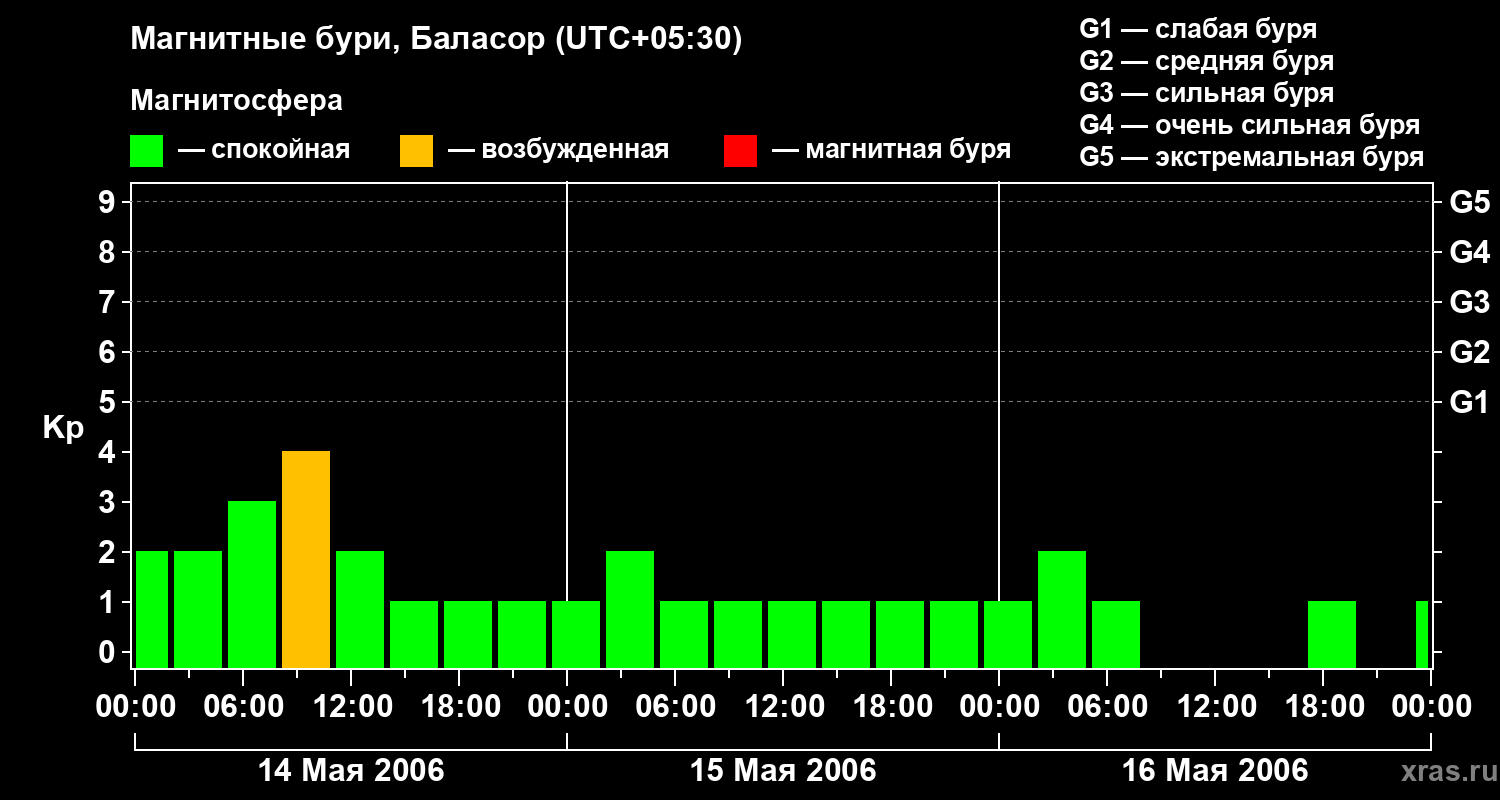Viewport: 1500px width, 800px height.
Task: Click the '— возбужденная' legend label
Action: point(558,151)
